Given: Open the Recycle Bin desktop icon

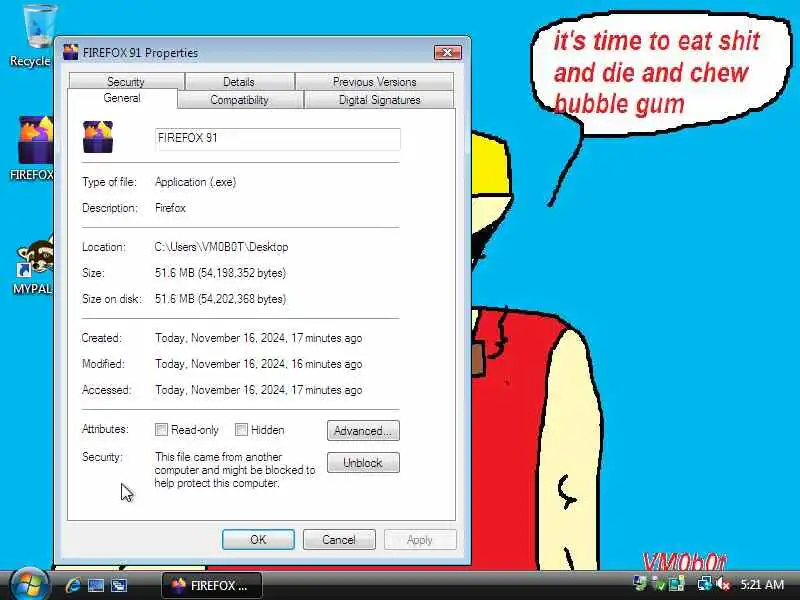Looking at the screenshot, I should point(35,36).
